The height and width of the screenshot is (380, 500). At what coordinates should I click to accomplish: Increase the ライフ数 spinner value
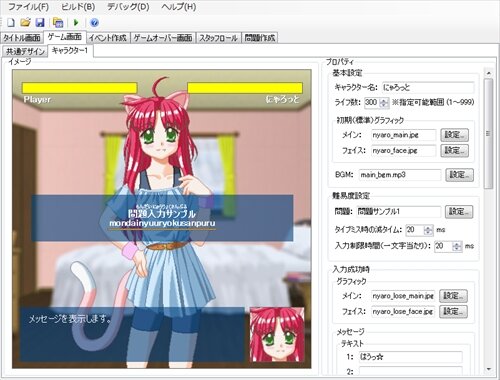click(x=384, y=100)
